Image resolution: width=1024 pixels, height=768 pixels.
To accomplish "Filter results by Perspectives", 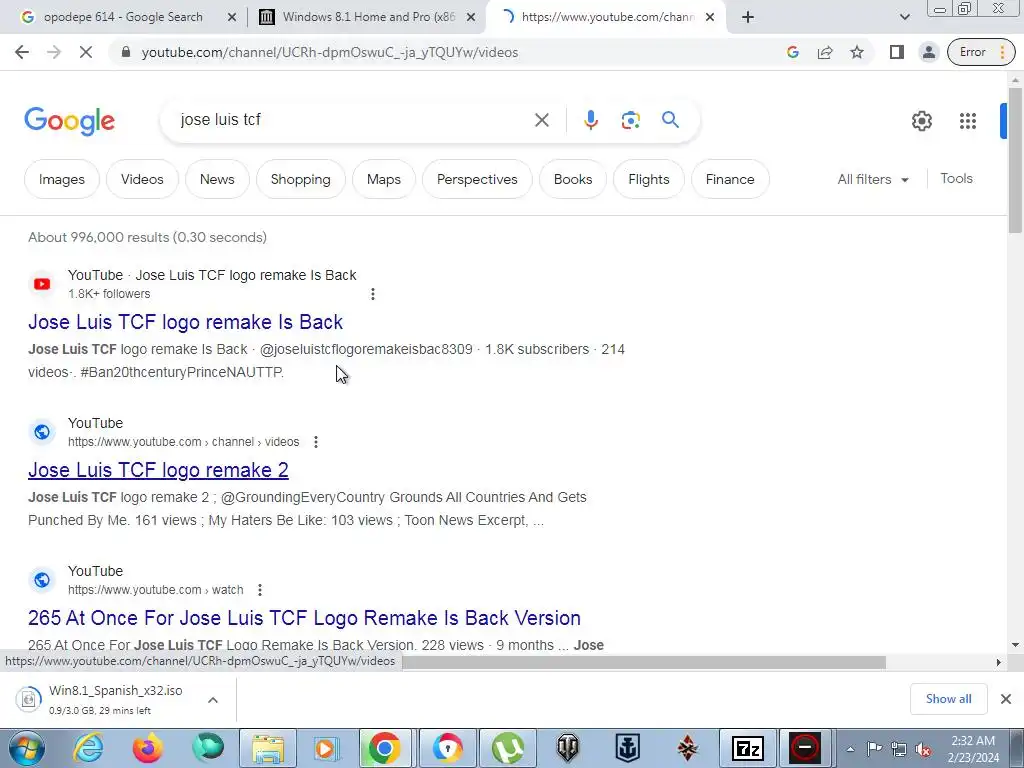I will [477, 179].
